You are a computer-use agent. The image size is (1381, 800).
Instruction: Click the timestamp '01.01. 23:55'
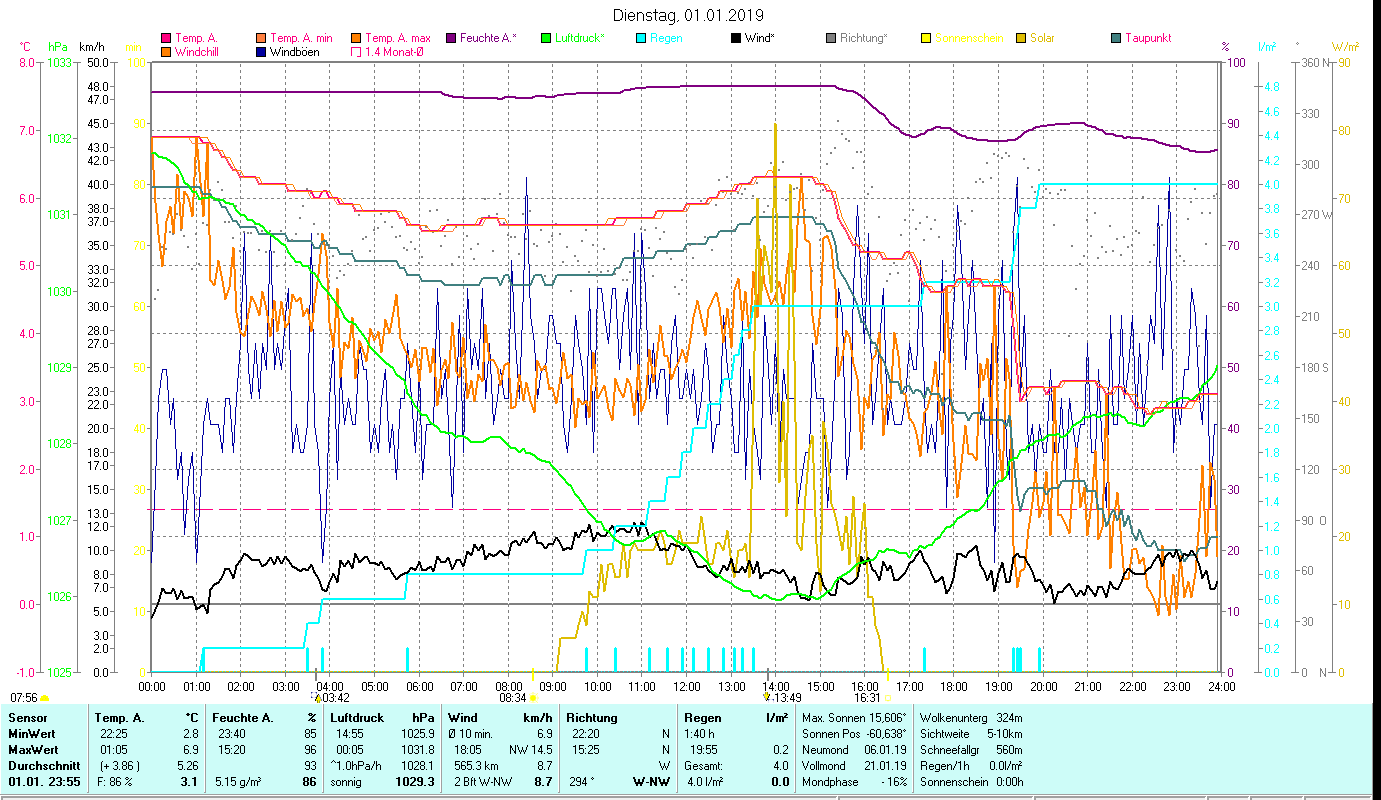[44, 781]
